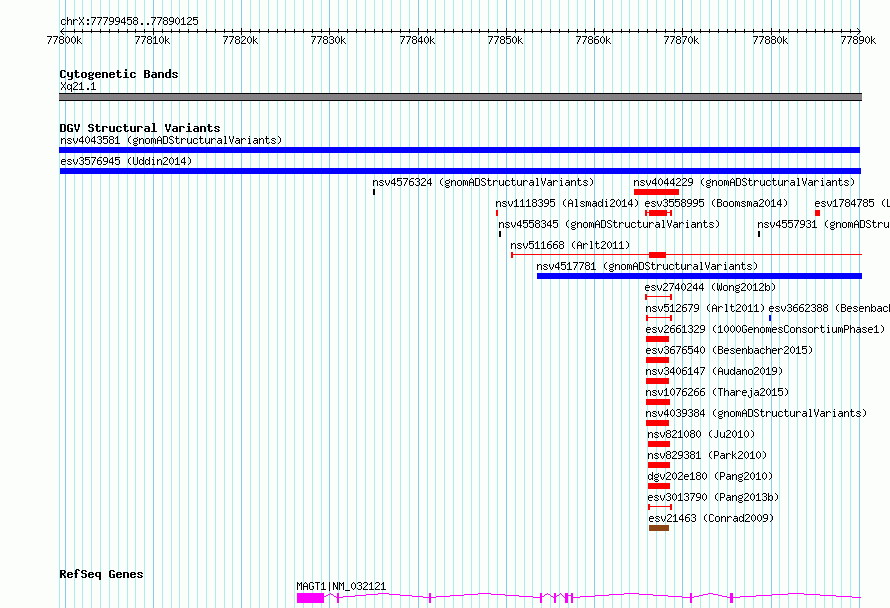
Task: Click the Xq21.1 band label
Action: [78, 86]
